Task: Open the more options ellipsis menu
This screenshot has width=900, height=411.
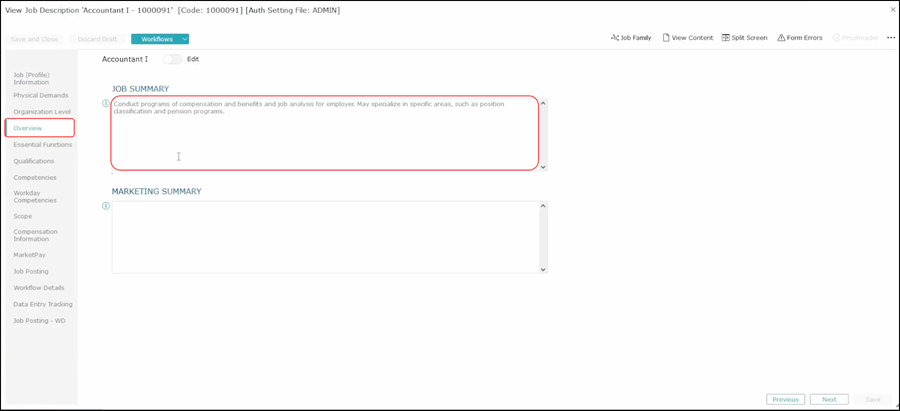Action: coord(890,38)
